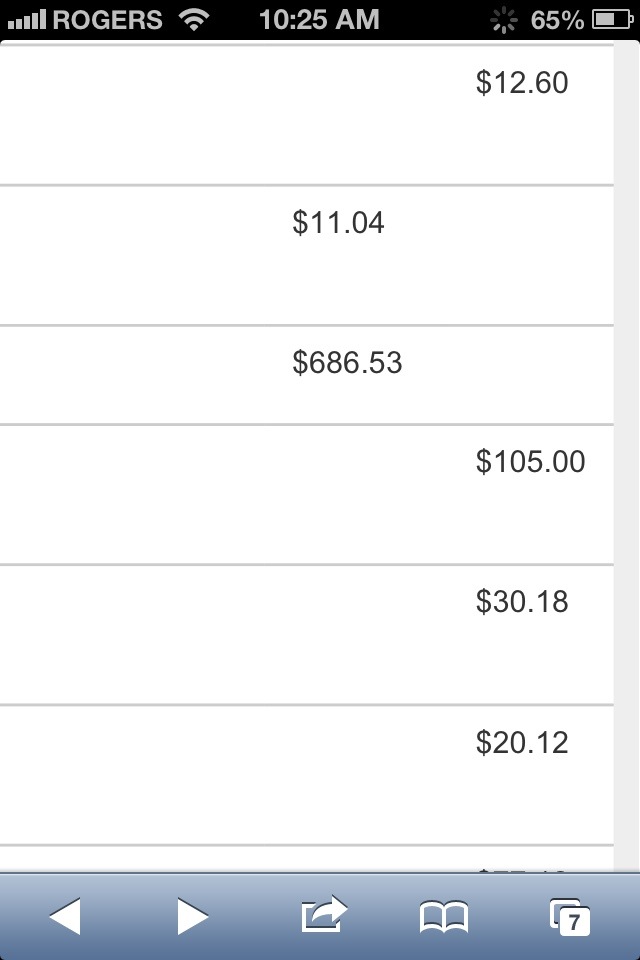Select the $12.60 amount
This screenshot has height=960, width=640.
[x=522, y=83]
